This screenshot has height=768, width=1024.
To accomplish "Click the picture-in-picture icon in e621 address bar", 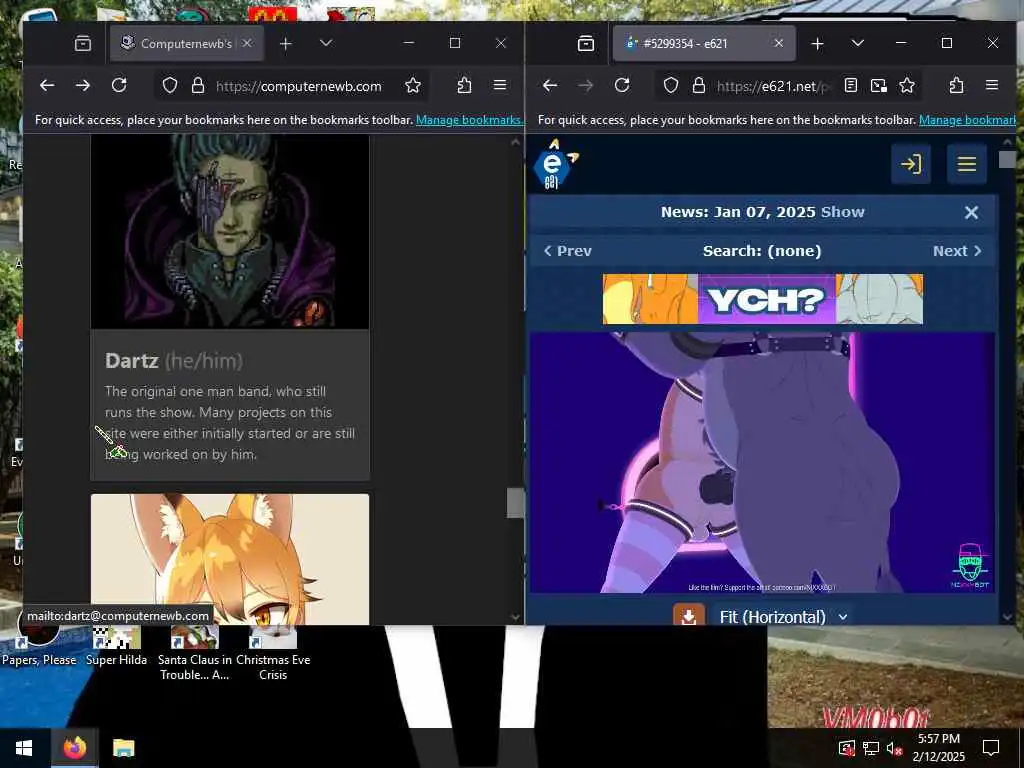I will click(x=879, y=86).
